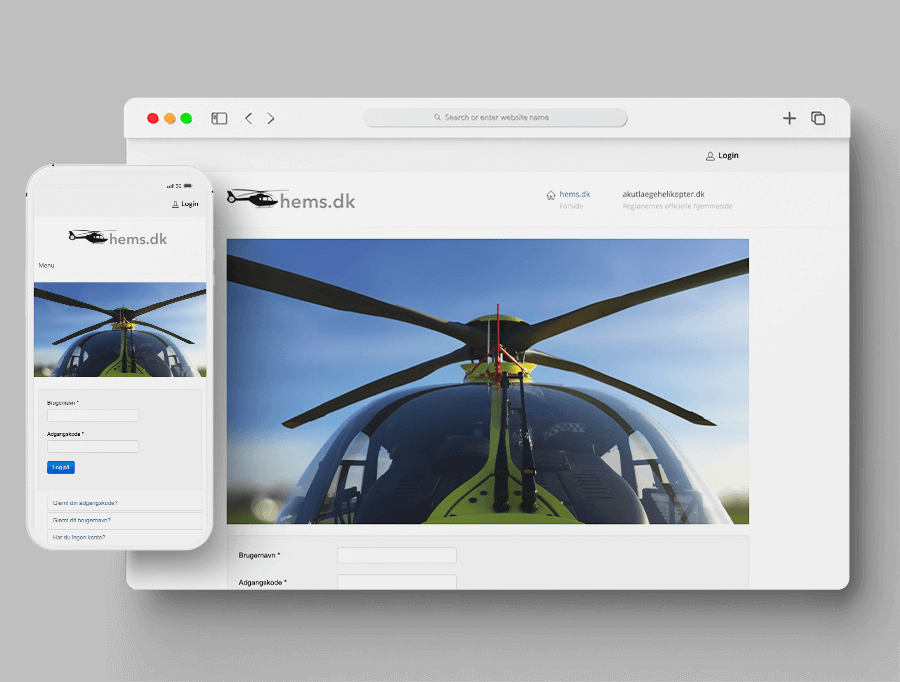Tap the Login link on the phone

(185, 204)
